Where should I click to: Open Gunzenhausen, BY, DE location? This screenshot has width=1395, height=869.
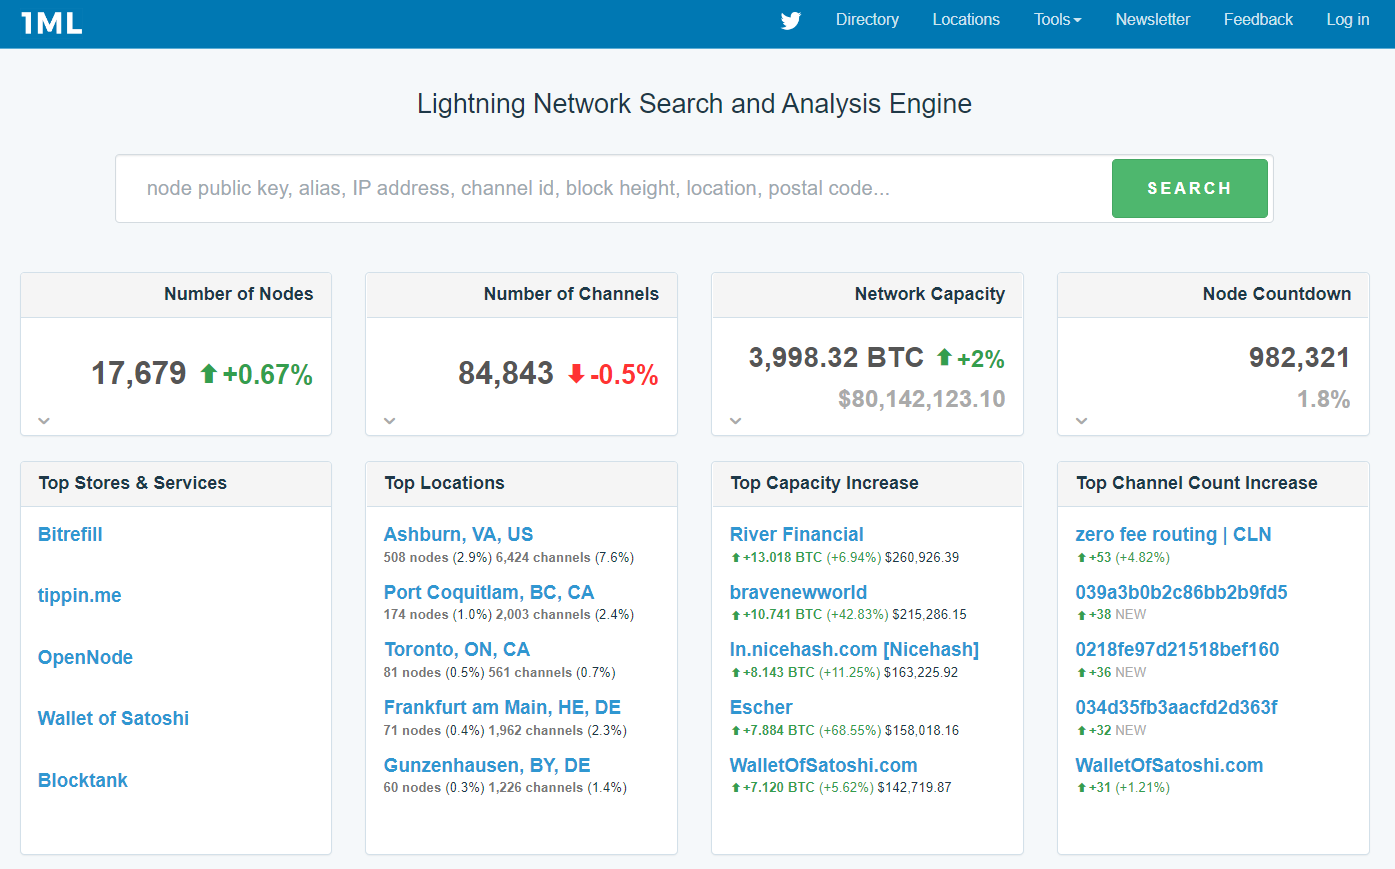(x=487, y=765)
